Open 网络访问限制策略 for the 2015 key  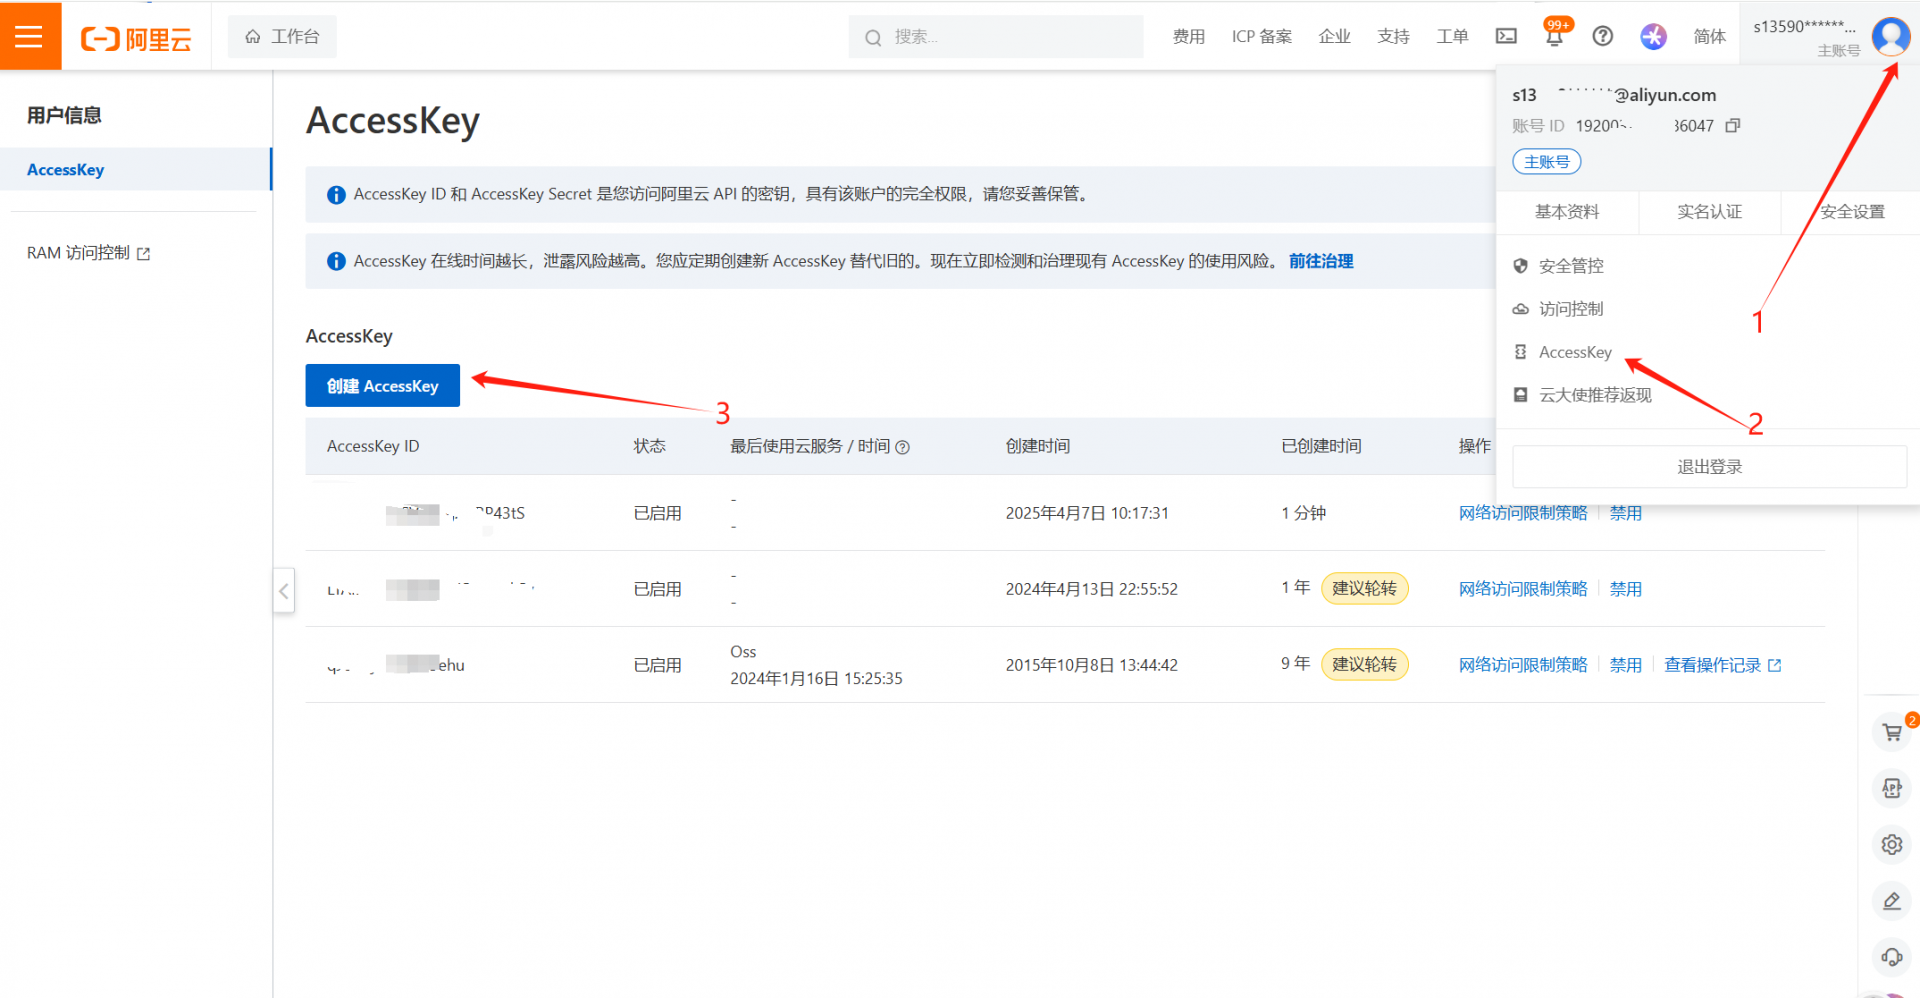pyautogui.click(x=1523, y=665)
